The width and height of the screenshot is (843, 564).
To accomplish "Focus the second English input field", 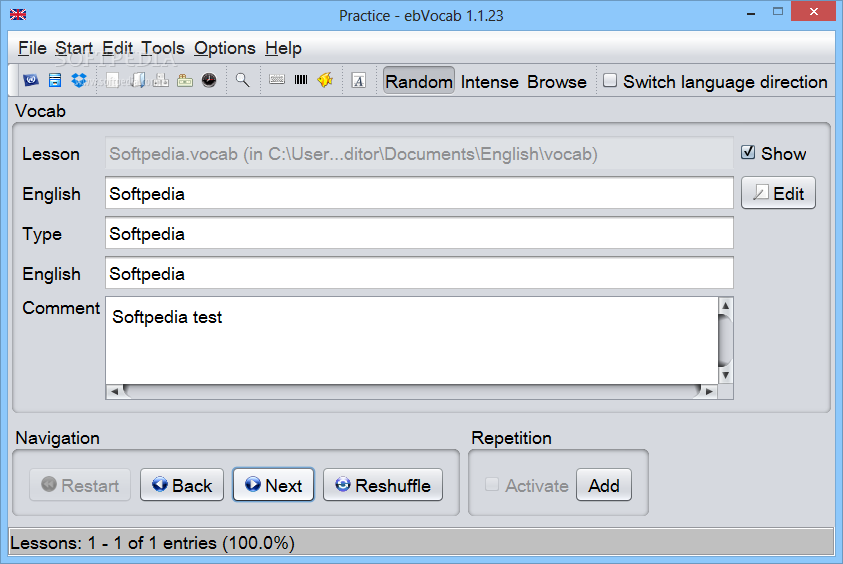I will [x=419, y=273].
